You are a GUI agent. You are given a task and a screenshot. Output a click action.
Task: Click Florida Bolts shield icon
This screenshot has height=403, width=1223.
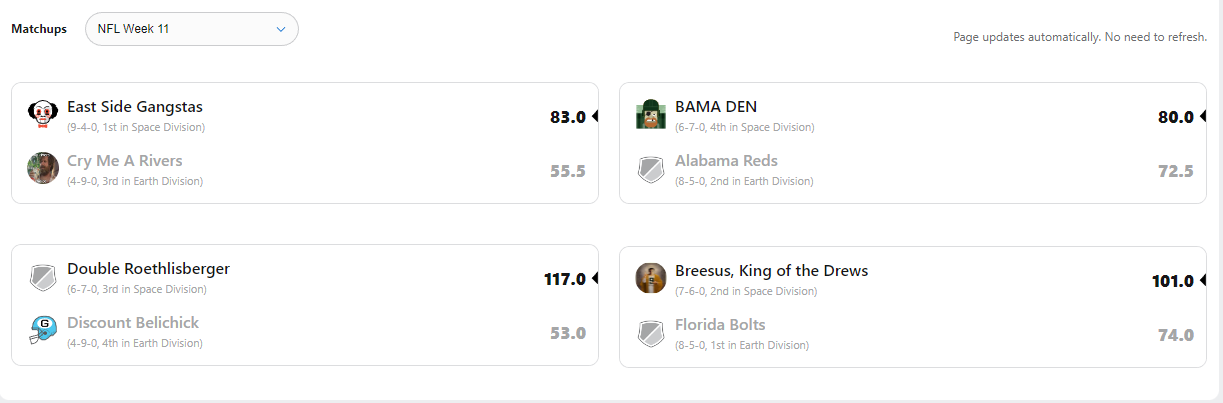click(x=651, y=333)
